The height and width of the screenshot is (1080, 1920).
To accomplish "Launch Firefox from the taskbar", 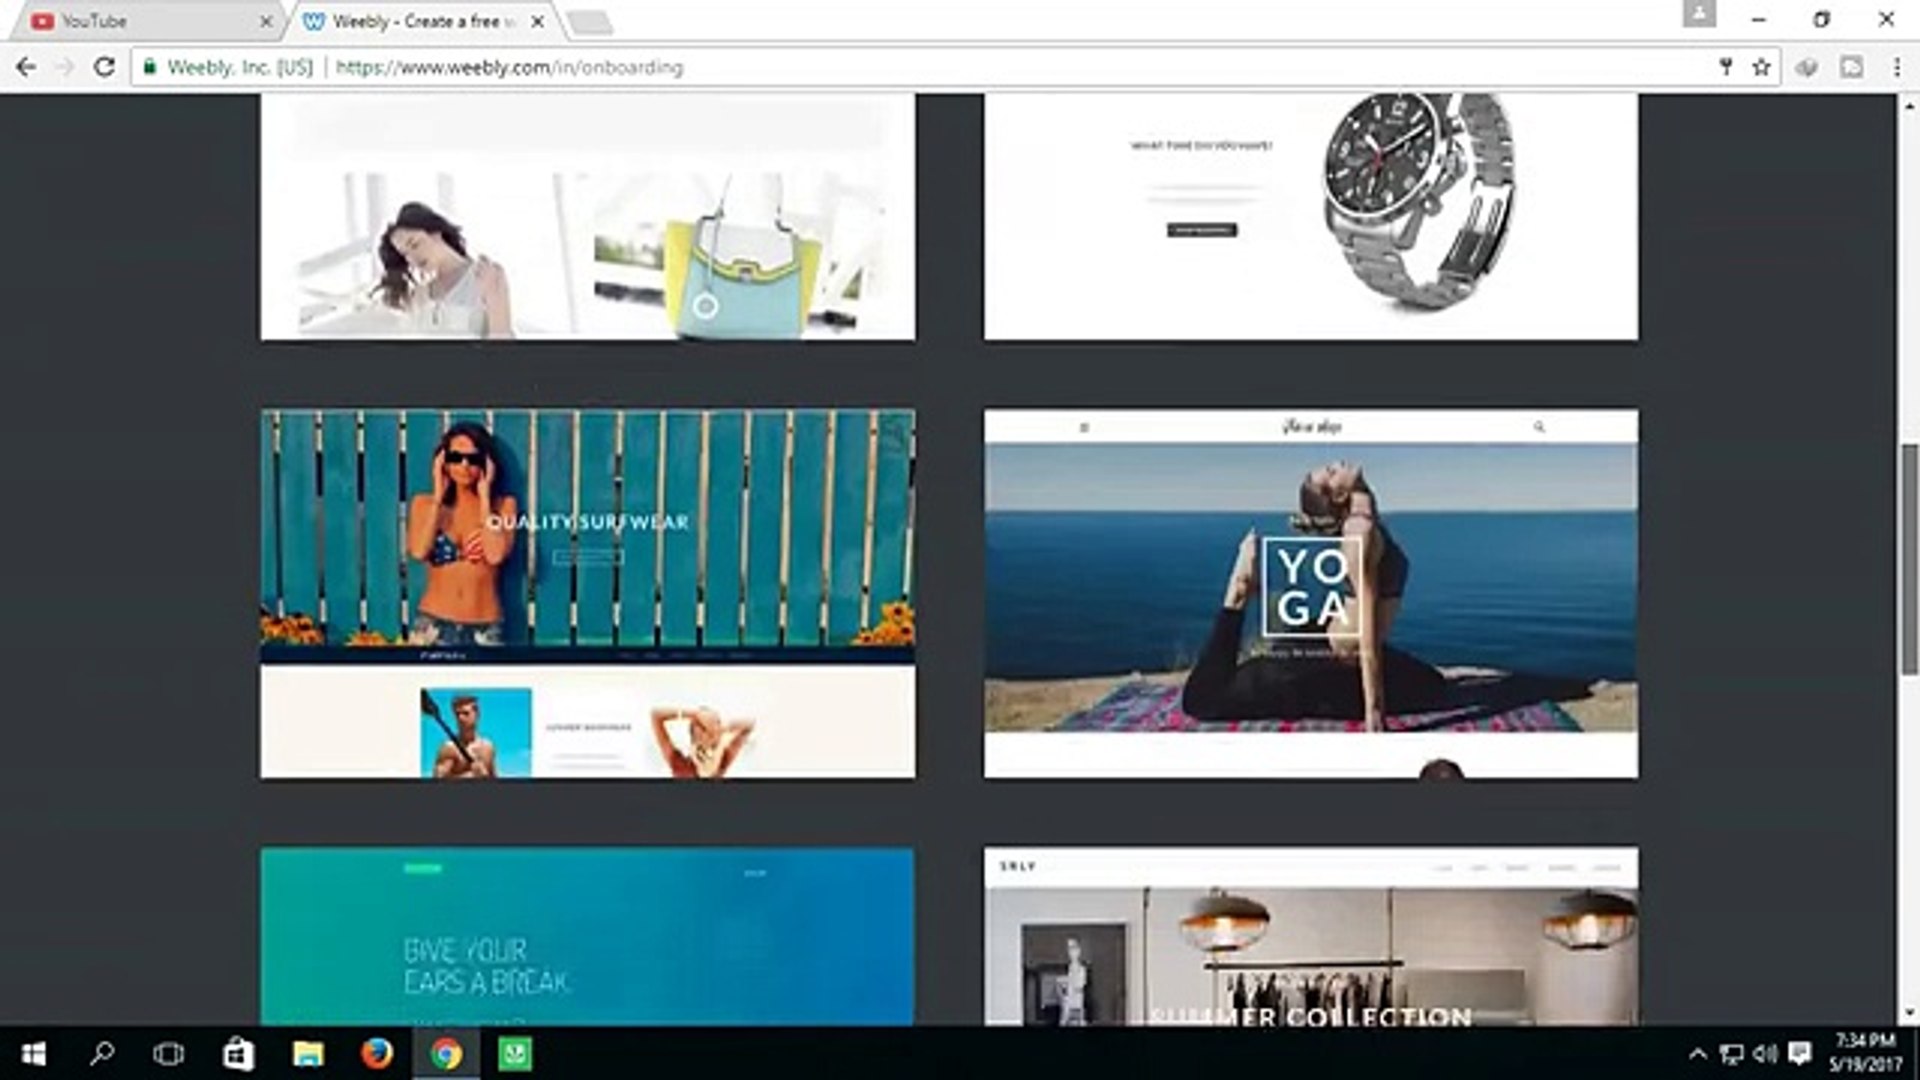I will coord(376,1055).
